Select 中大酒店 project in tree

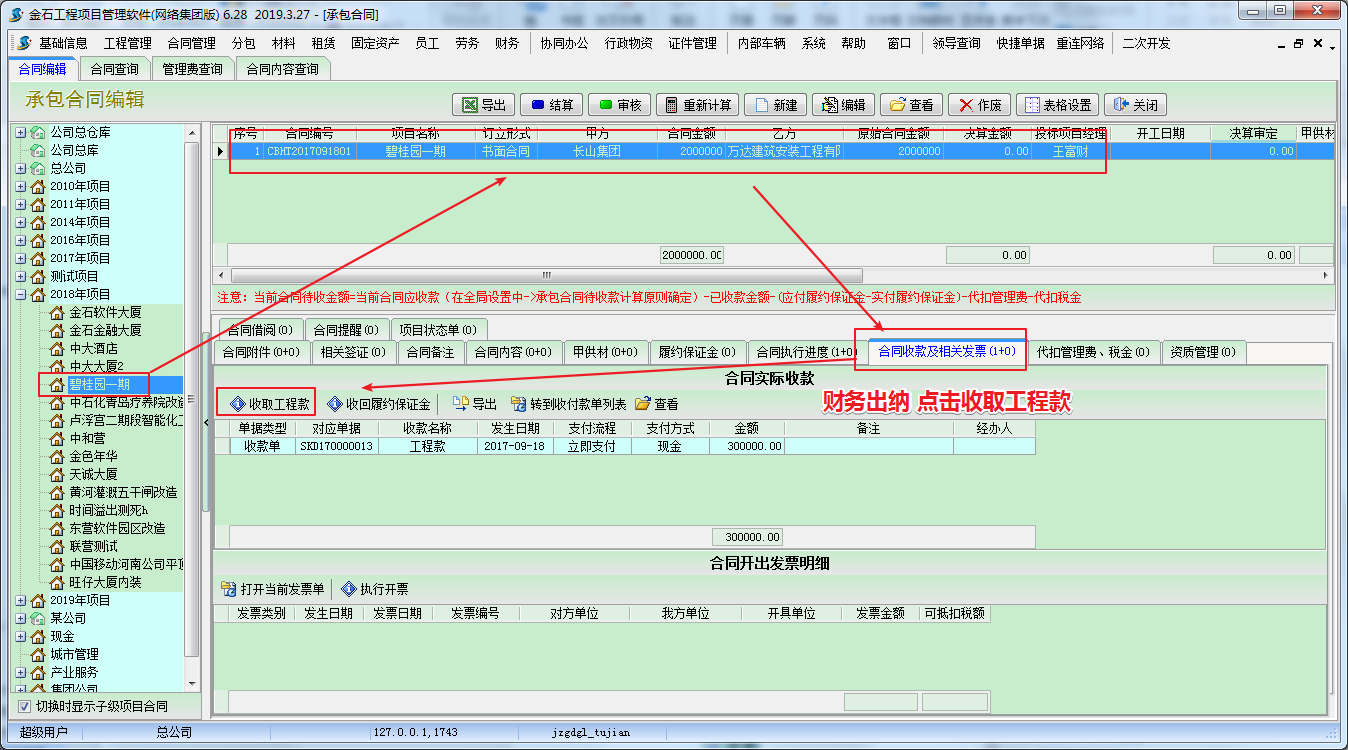click(94, 348)
